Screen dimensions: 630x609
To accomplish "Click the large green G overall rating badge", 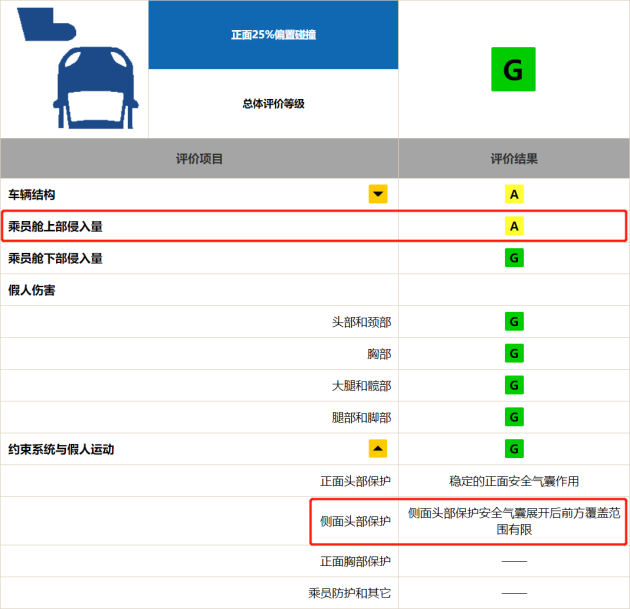I will [513, 69].
